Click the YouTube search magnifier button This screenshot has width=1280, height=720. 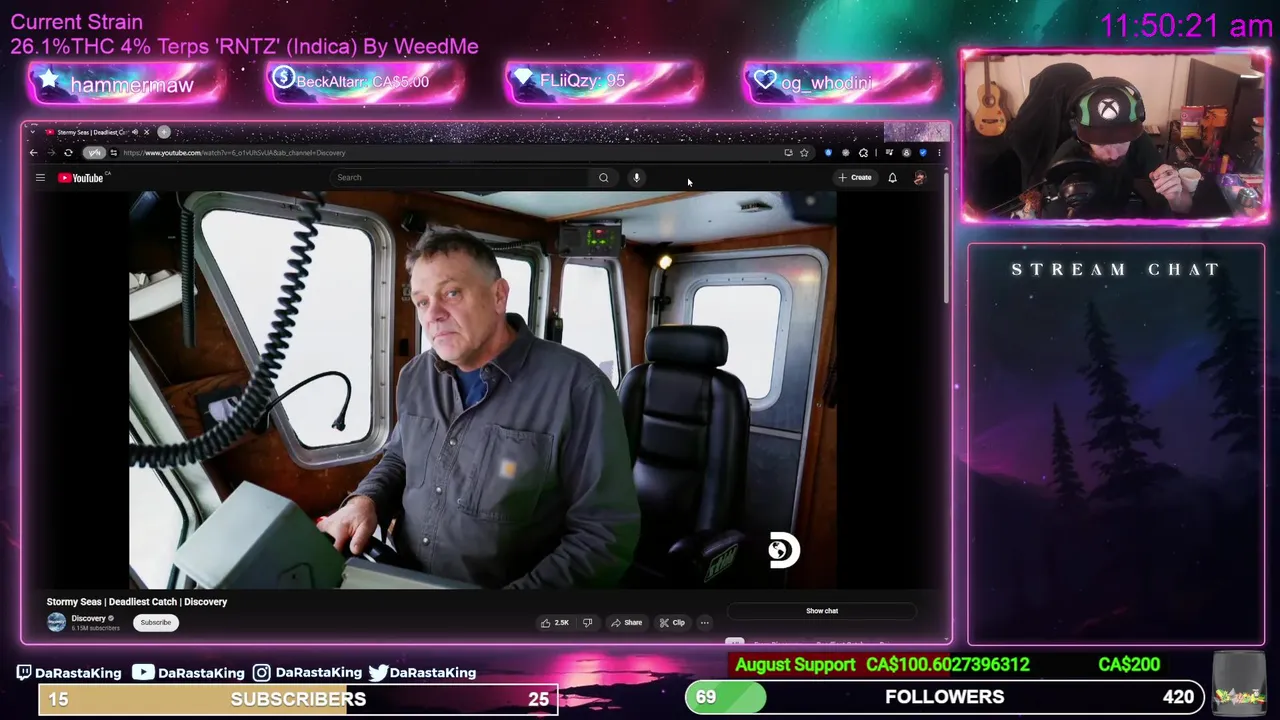point(603,178)
